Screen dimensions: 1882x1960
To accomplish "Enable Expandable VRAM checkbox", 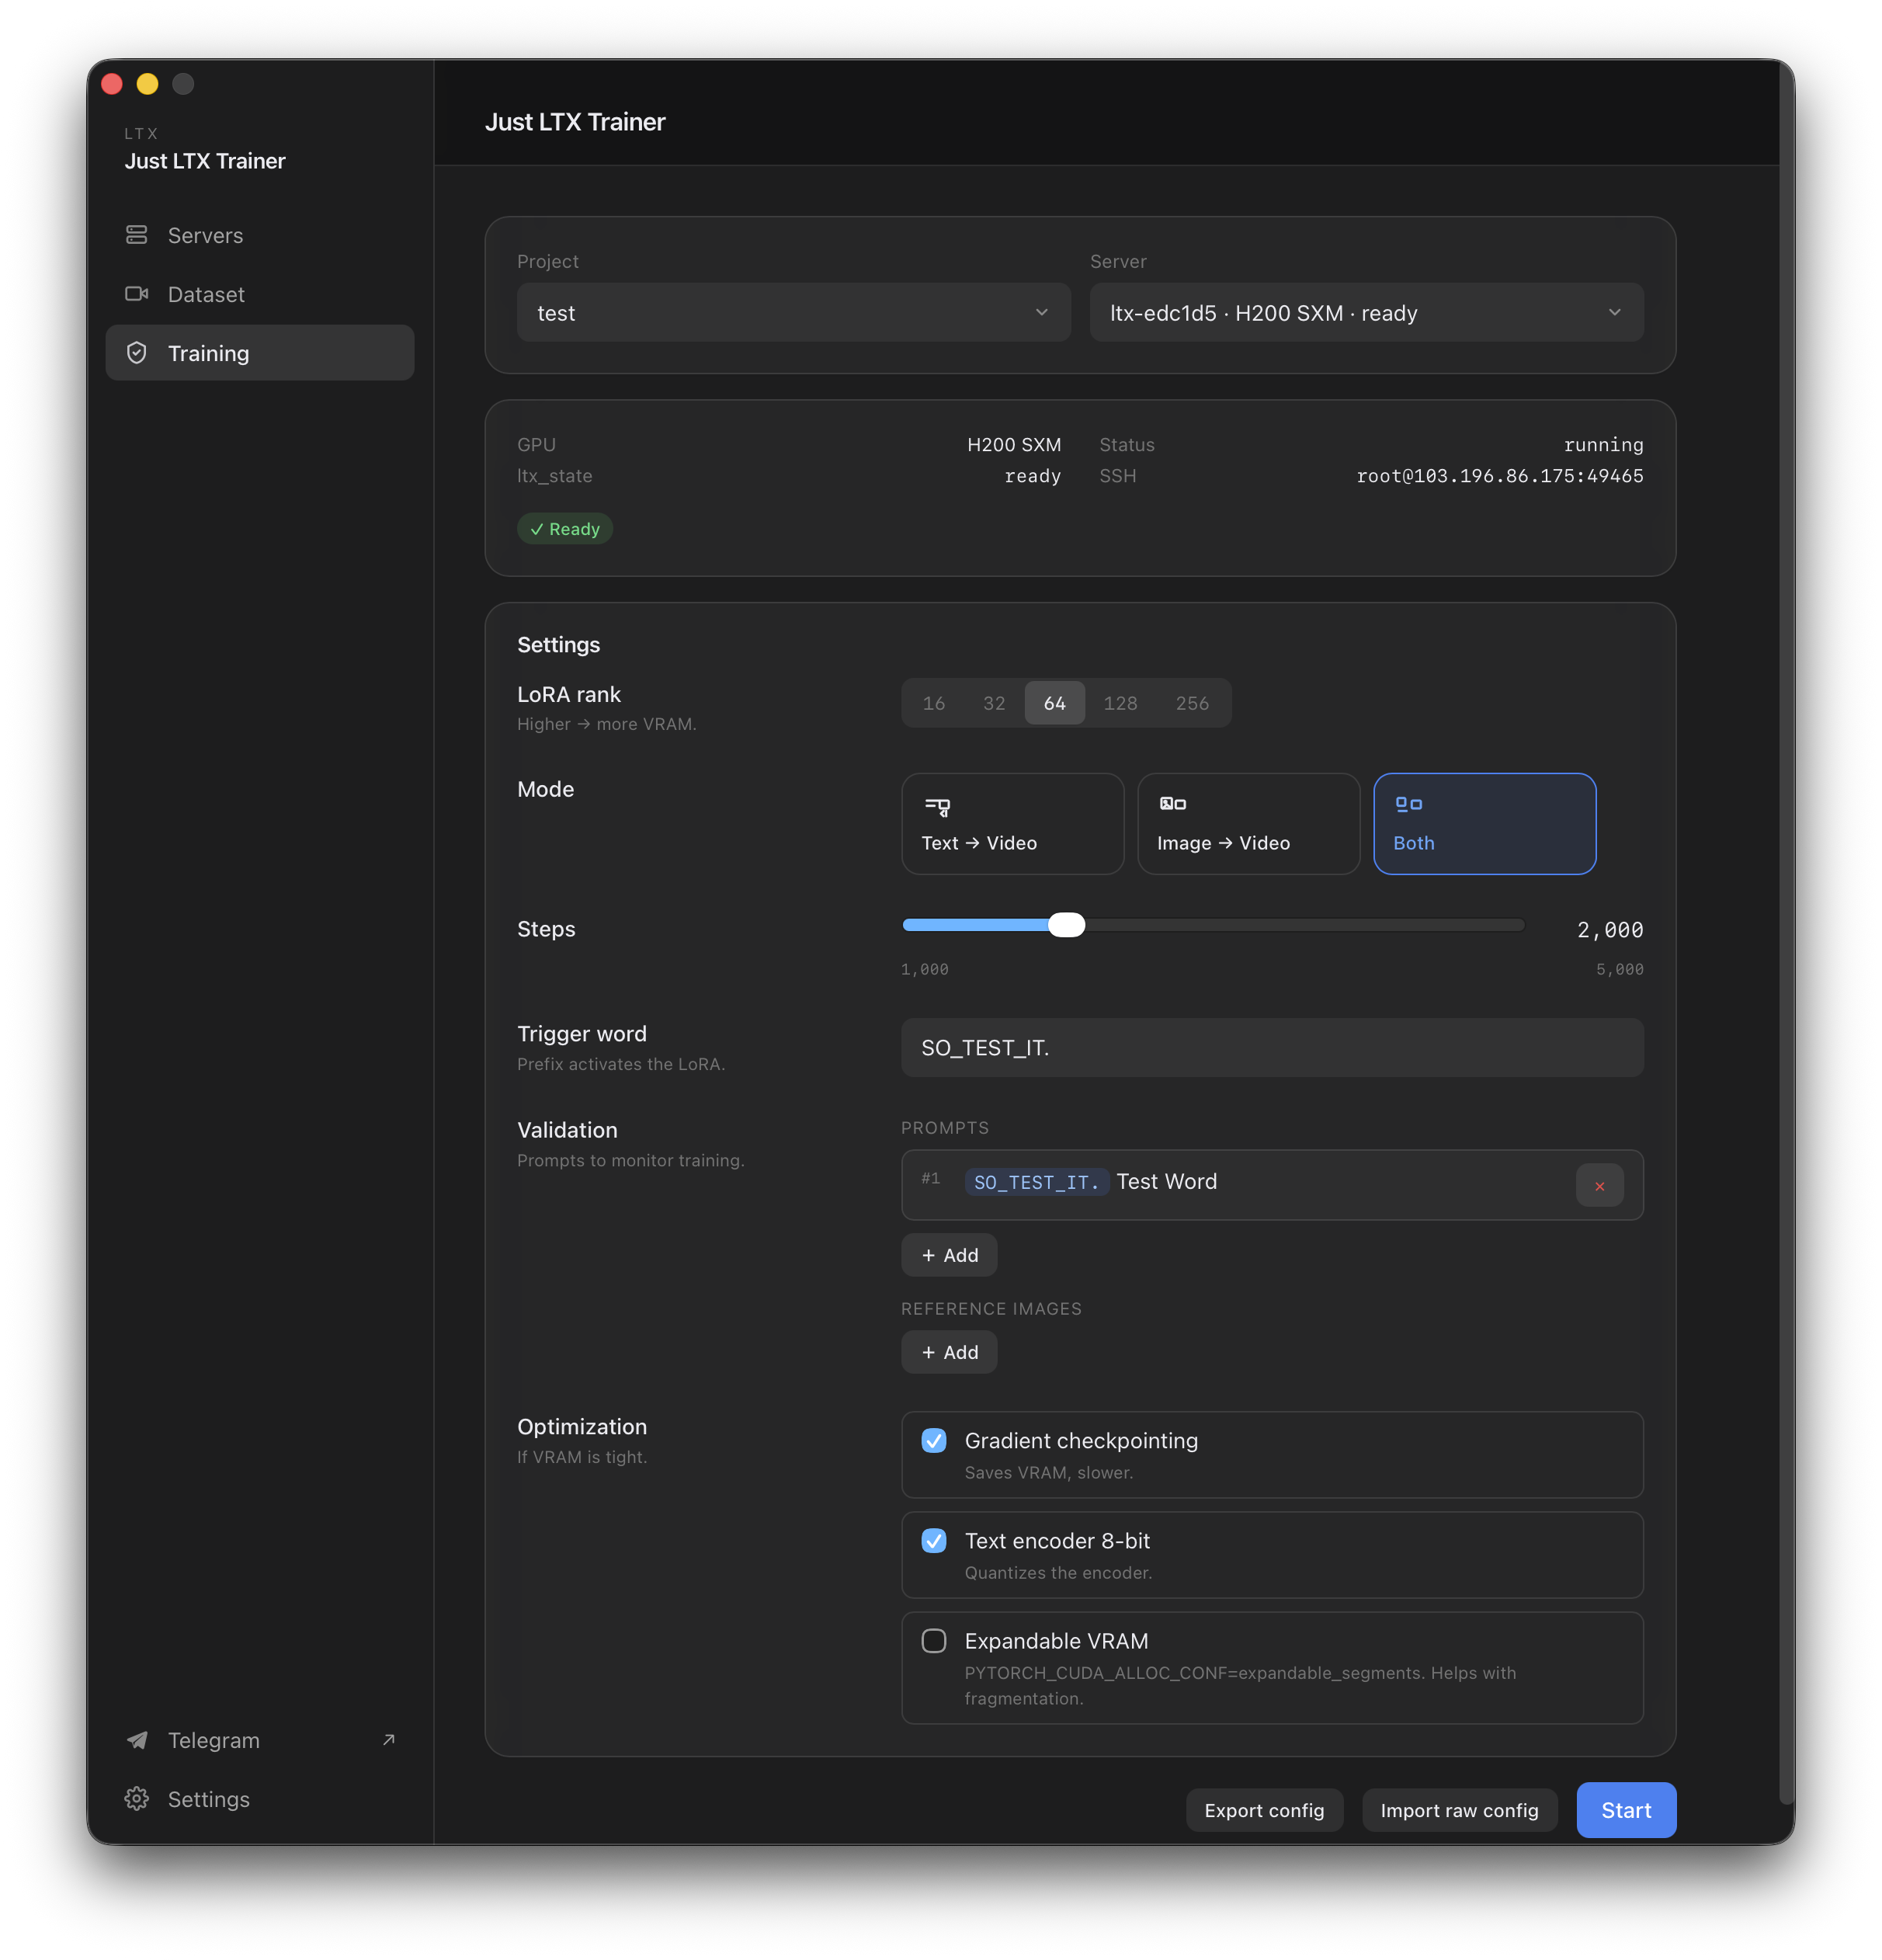I will (x=933, y=1641).
